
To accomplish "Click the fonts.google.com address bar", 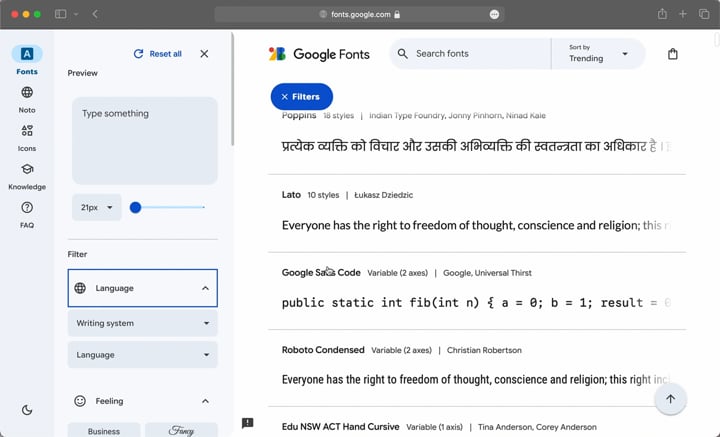I will coord(360,14).
